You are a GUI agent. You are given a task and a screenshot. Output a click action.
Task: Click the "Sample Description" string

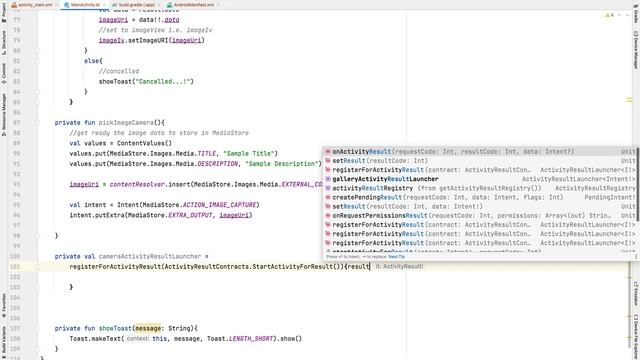[x=282, y=164]
